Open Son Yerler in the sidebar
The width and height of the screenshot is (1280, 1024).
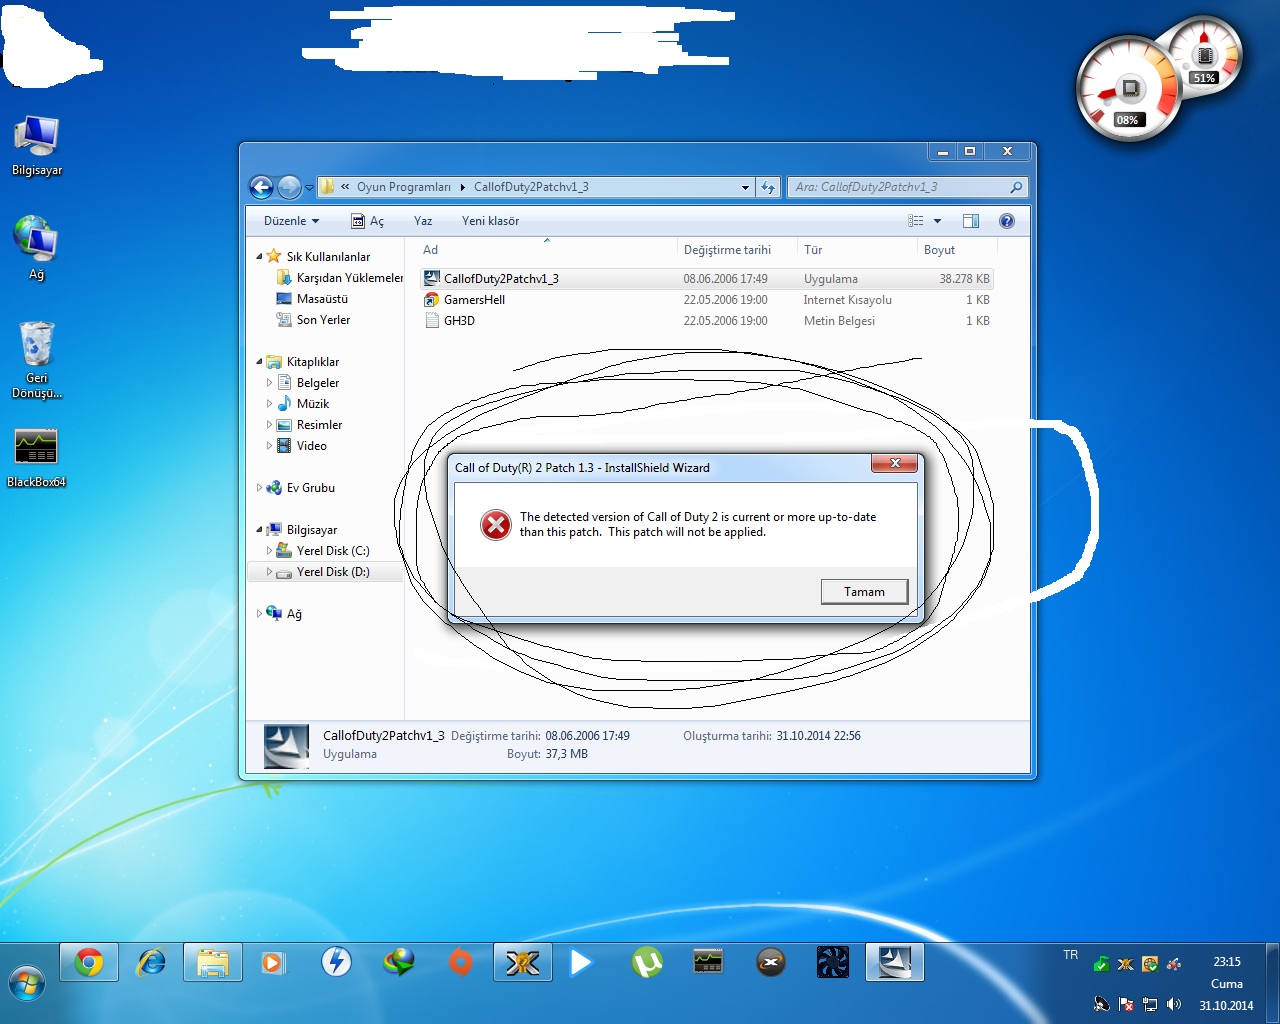coord(313,320)
